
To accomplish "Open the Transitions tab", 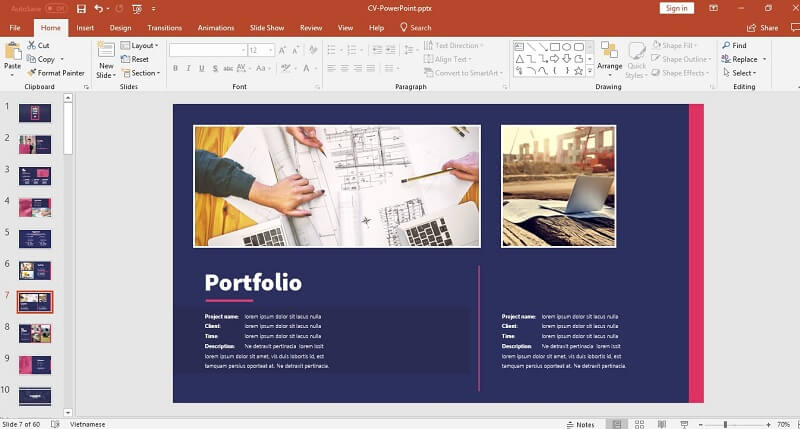I will 164,27.
